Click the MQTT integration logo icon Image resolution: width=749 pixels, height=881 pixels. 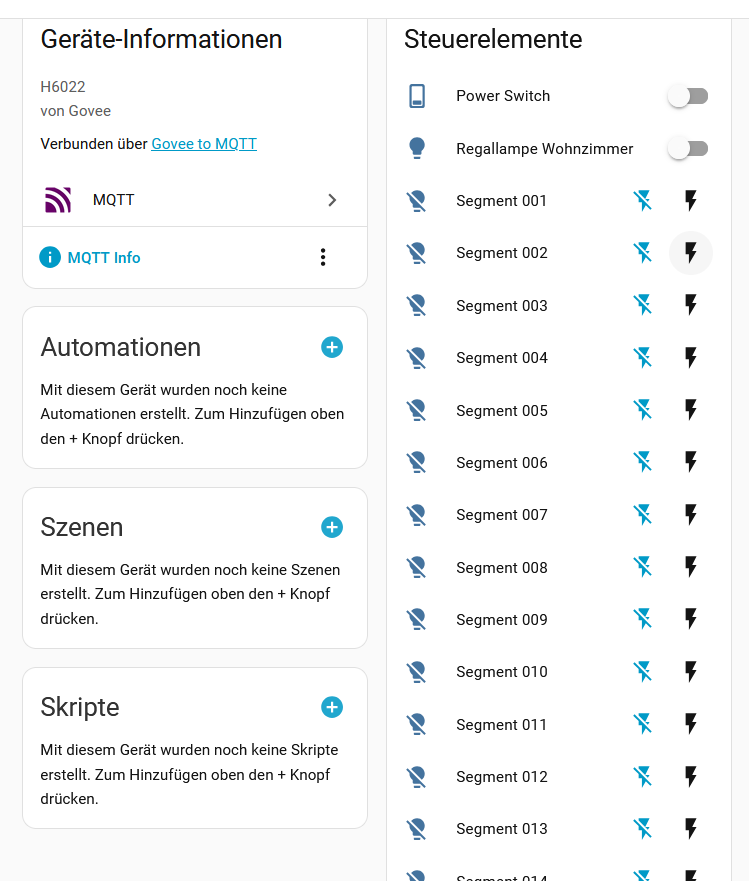tap(58, 200)
